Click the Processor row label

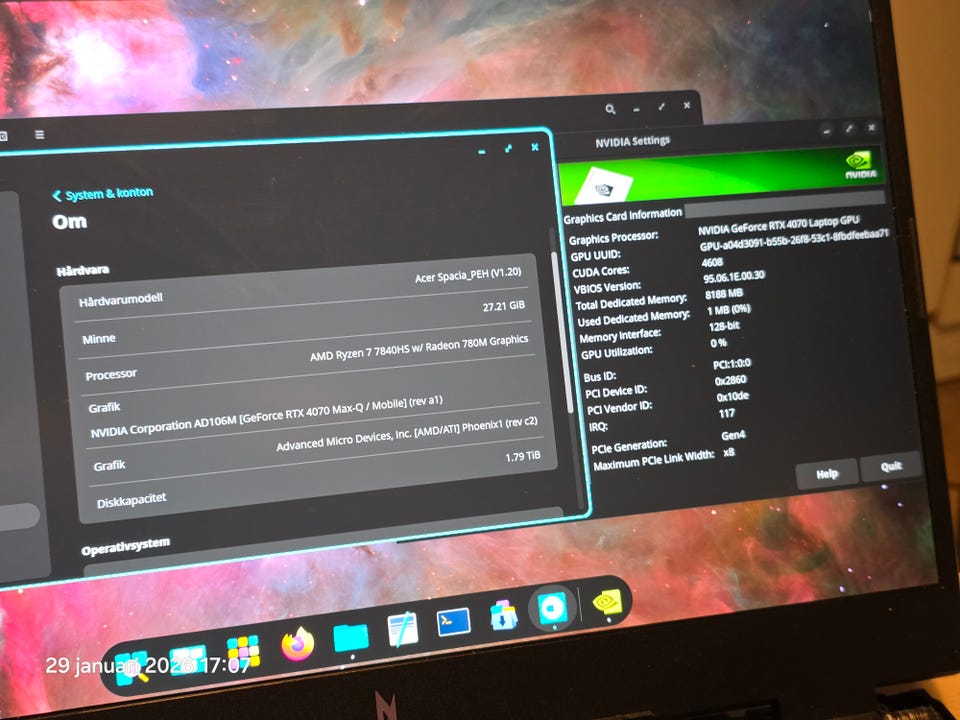[x=111, y=374]
